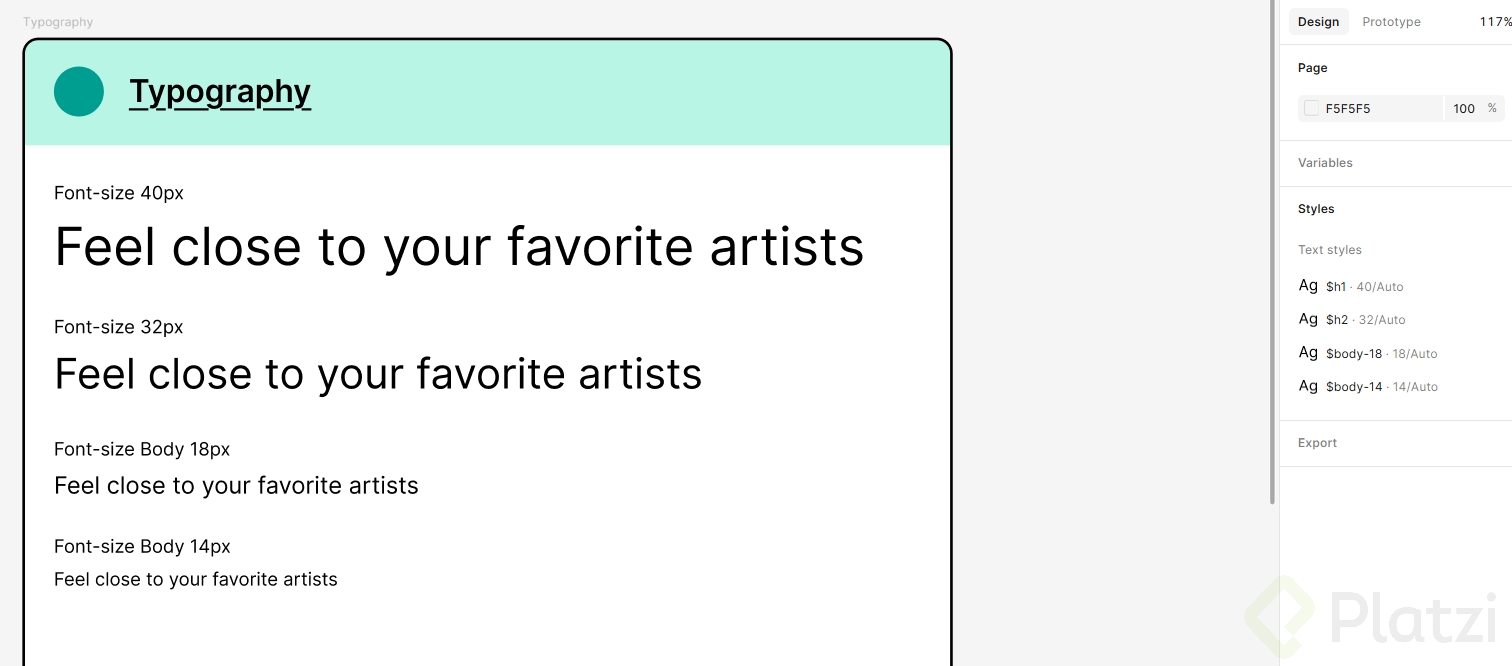
Task: Switch to the Design tab
Action: point(1318,22)
